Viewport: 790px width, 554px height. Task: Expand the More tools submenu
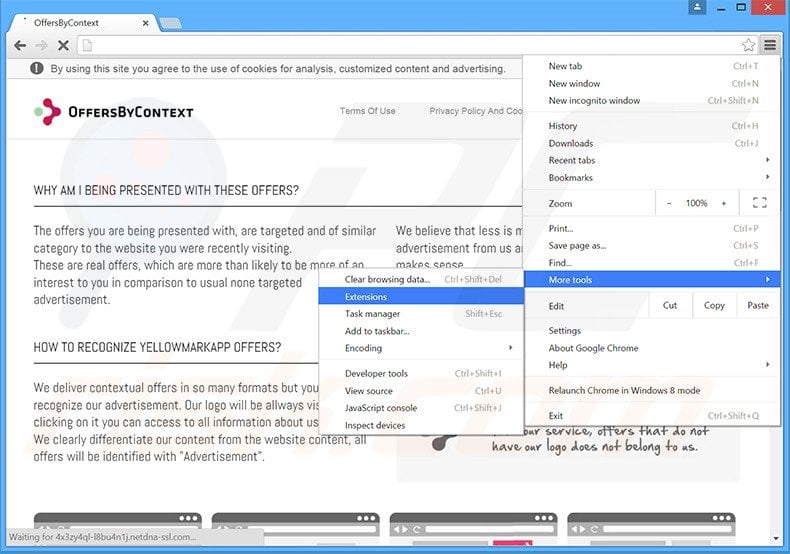tap(652, 280)
